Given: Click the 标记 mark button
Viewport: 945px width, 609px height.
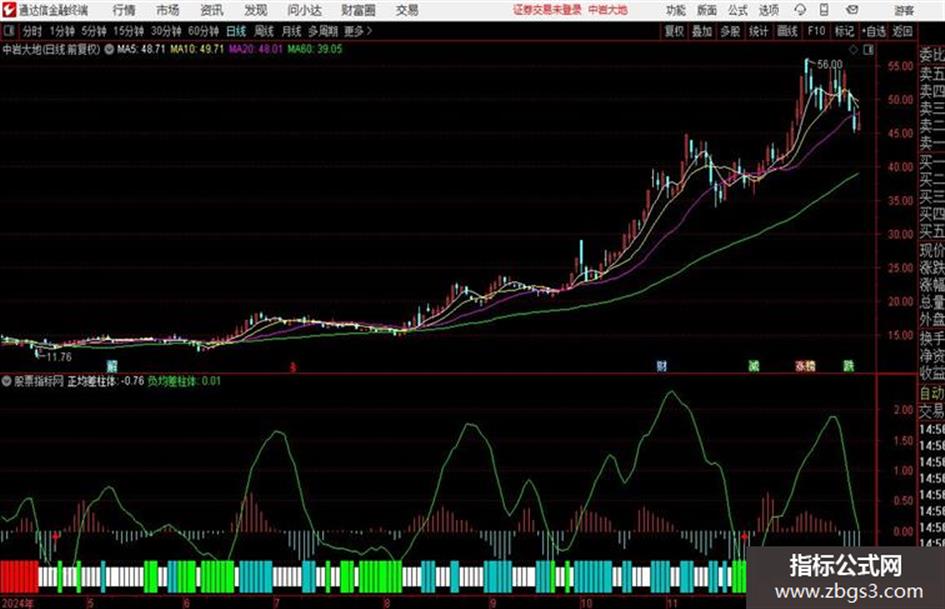Looking at the screenshot, I should click(x=844, y=31).
